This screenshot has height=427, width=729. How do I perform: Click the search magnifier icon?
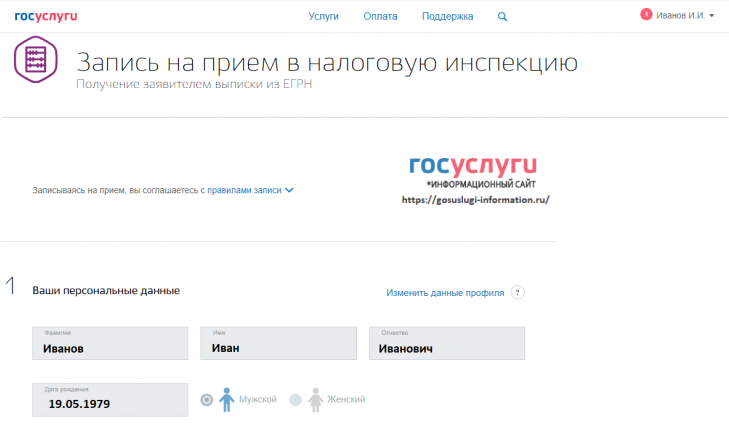click(x=502, y=17)
